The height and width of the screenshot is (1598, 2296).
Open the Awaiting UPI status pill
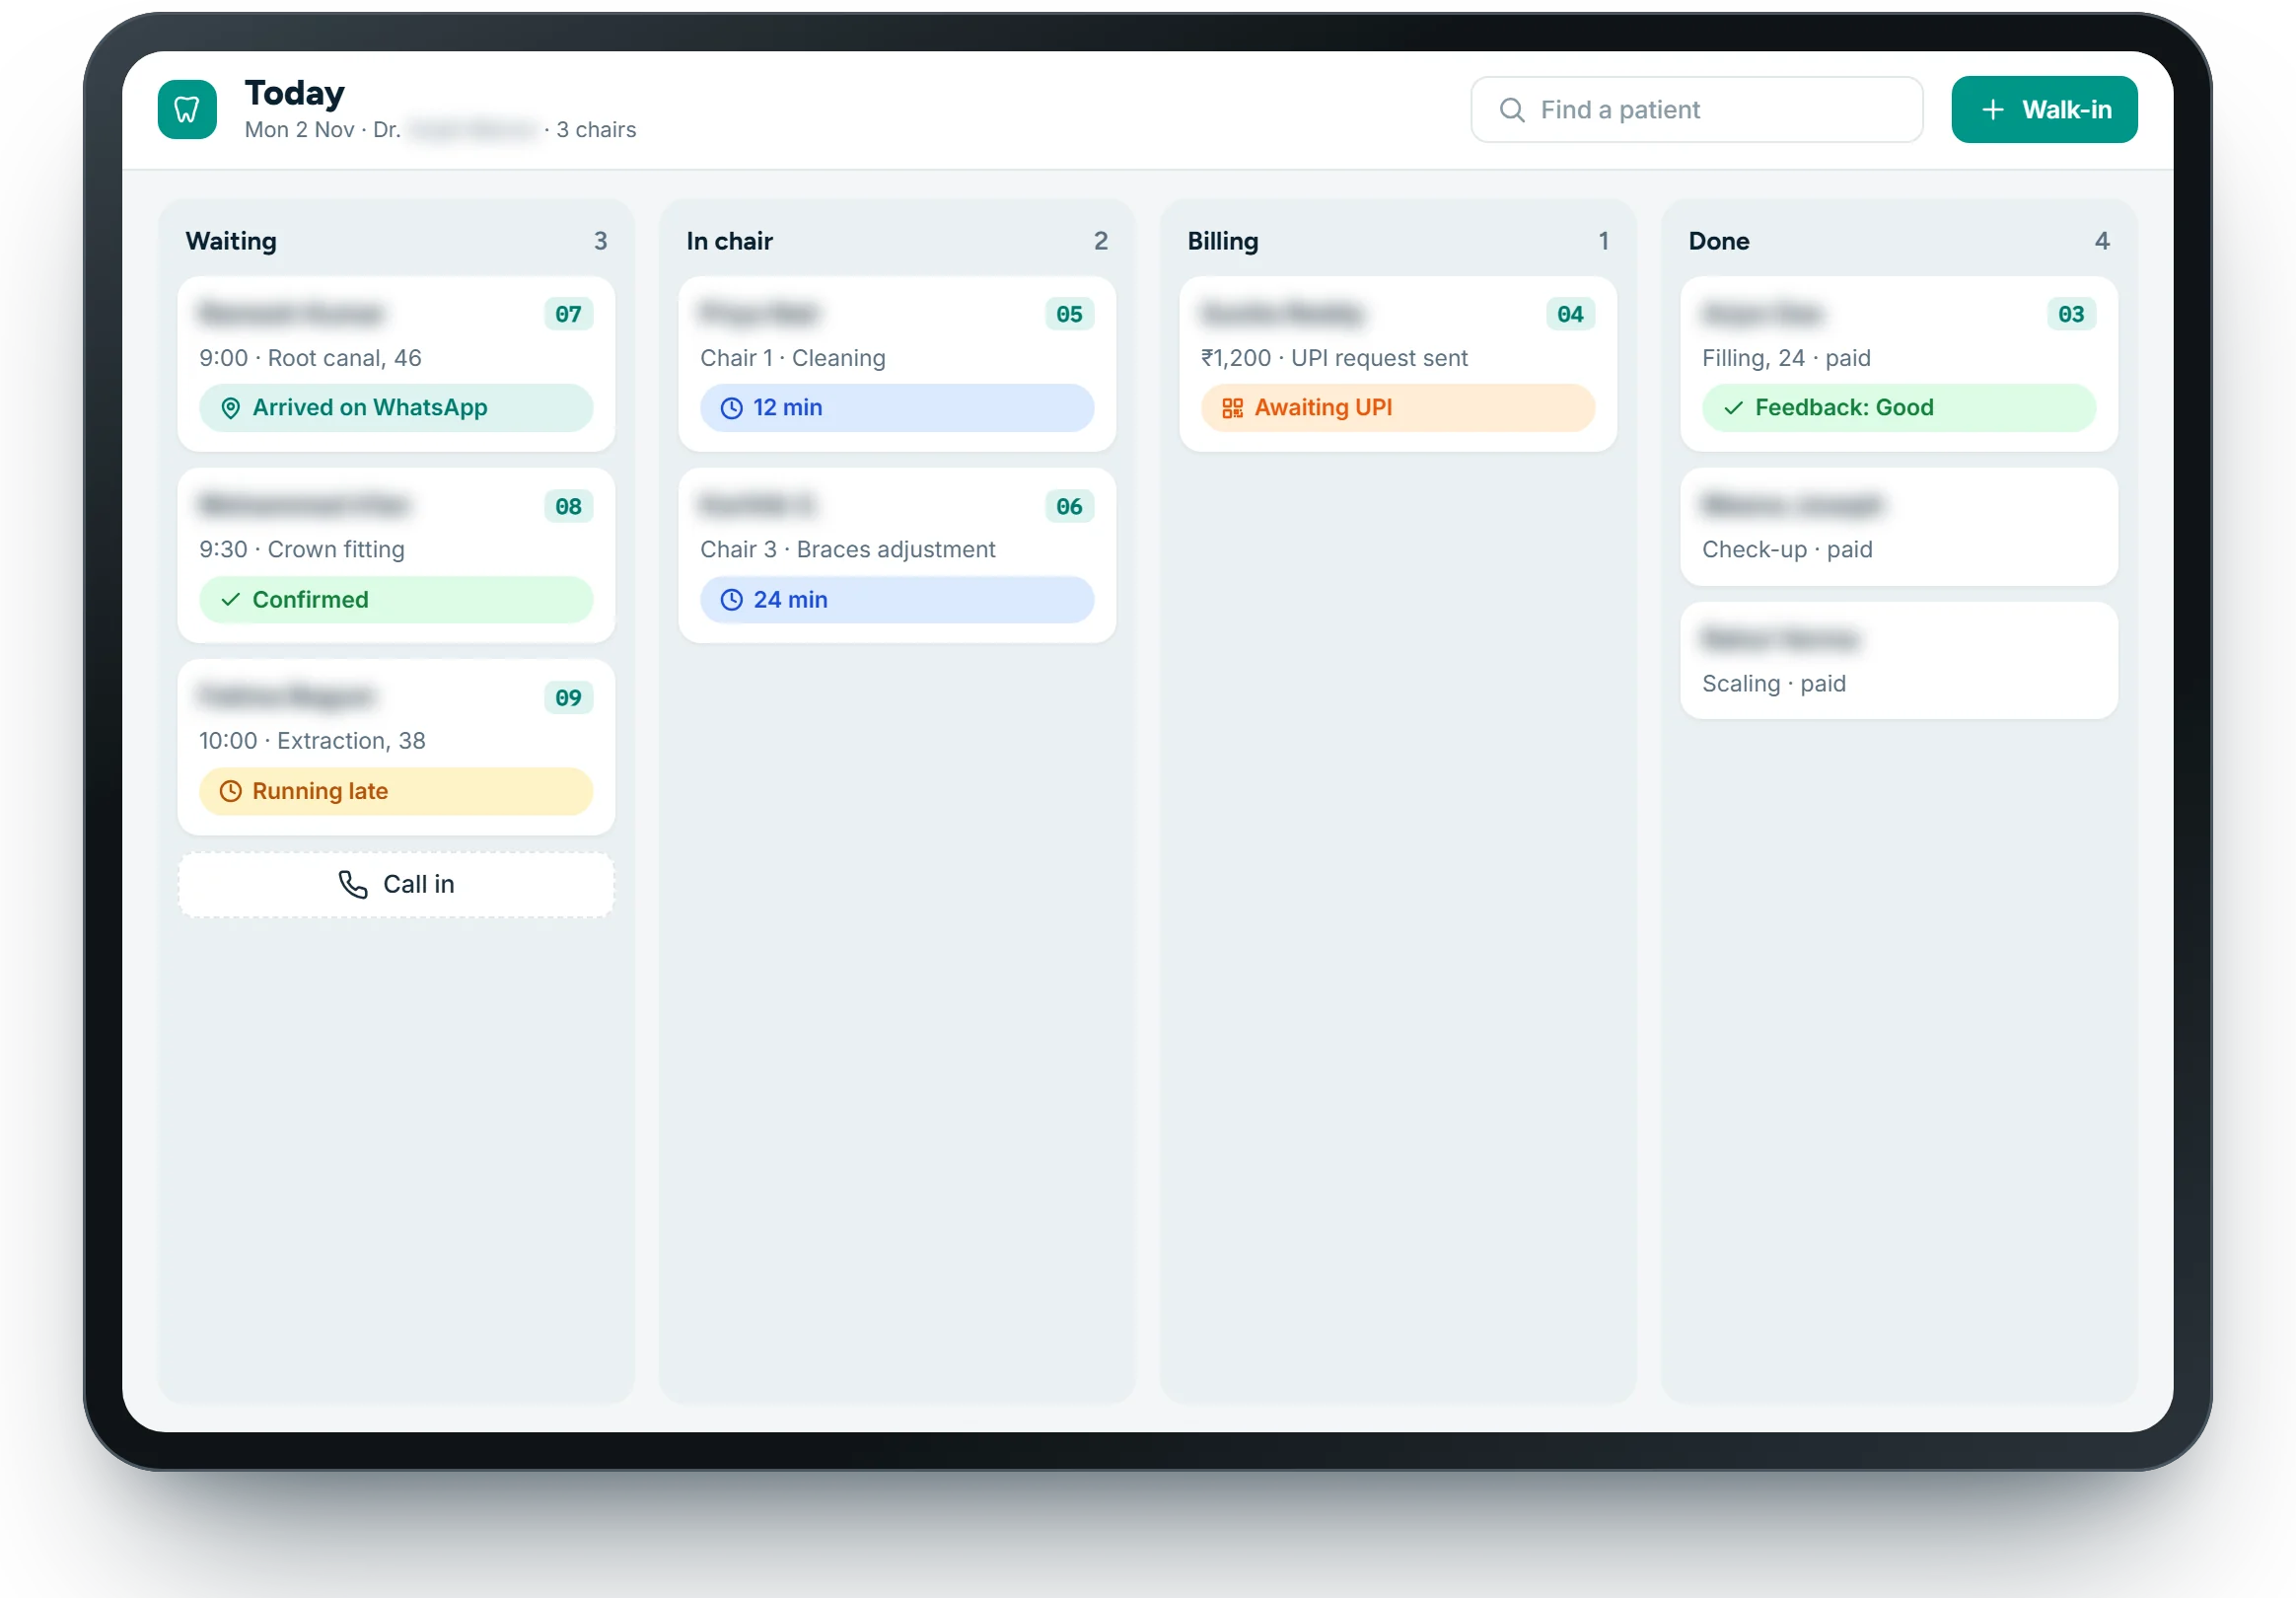point(1397,408)
